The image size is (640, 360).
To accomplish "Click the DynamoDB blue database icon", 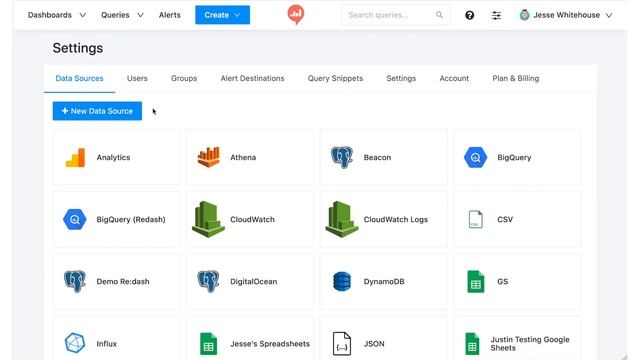I will (342, 282).
